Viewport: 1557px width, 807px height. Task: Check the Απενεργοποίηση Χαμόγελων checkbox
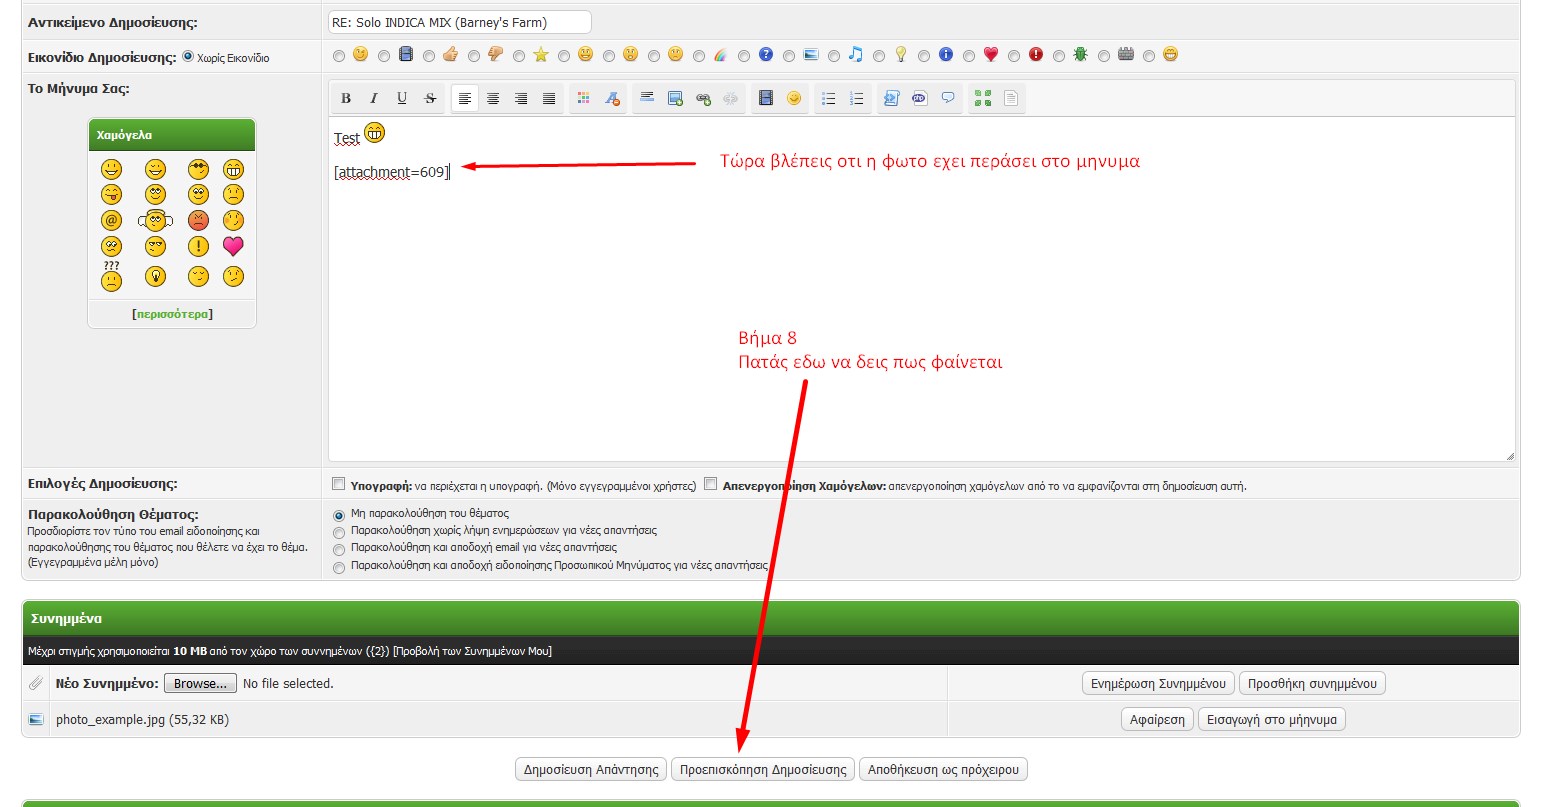point(710,484)
